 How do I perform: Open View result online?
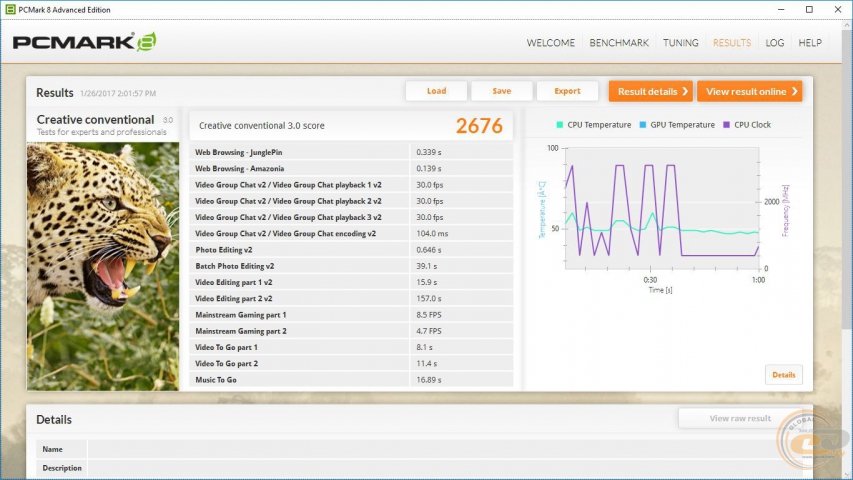750,91
